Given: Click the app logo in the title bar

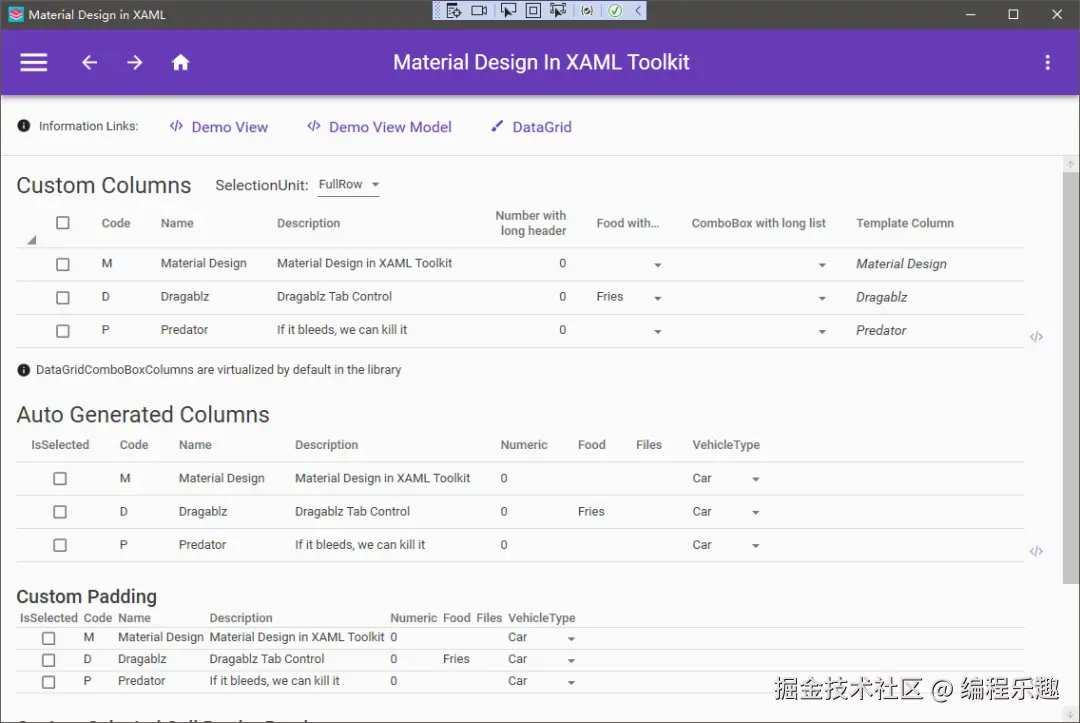Looking at the screenshot, I should 15,14.
